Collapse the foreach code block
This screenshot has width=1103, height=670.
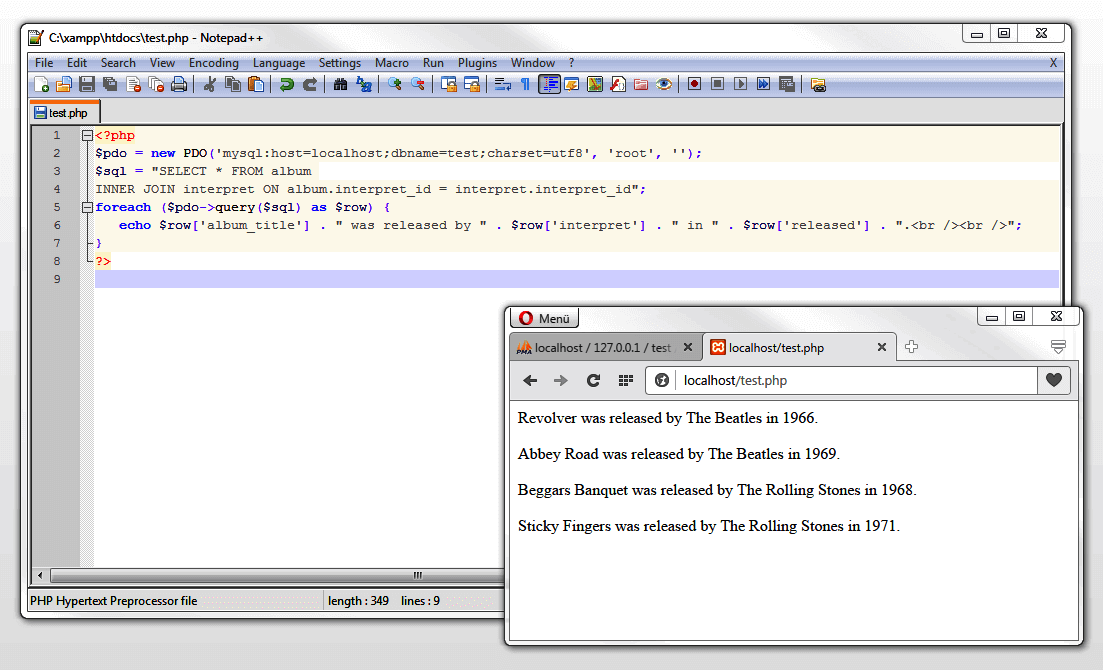point(87,208)
